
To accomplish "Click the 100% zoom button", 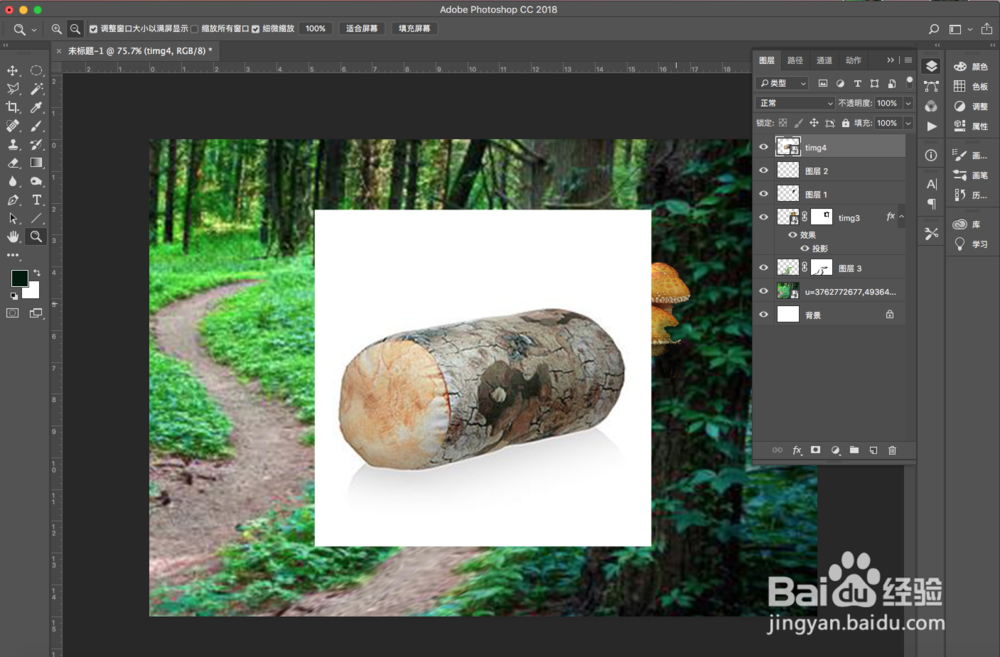I will (316, 29).
